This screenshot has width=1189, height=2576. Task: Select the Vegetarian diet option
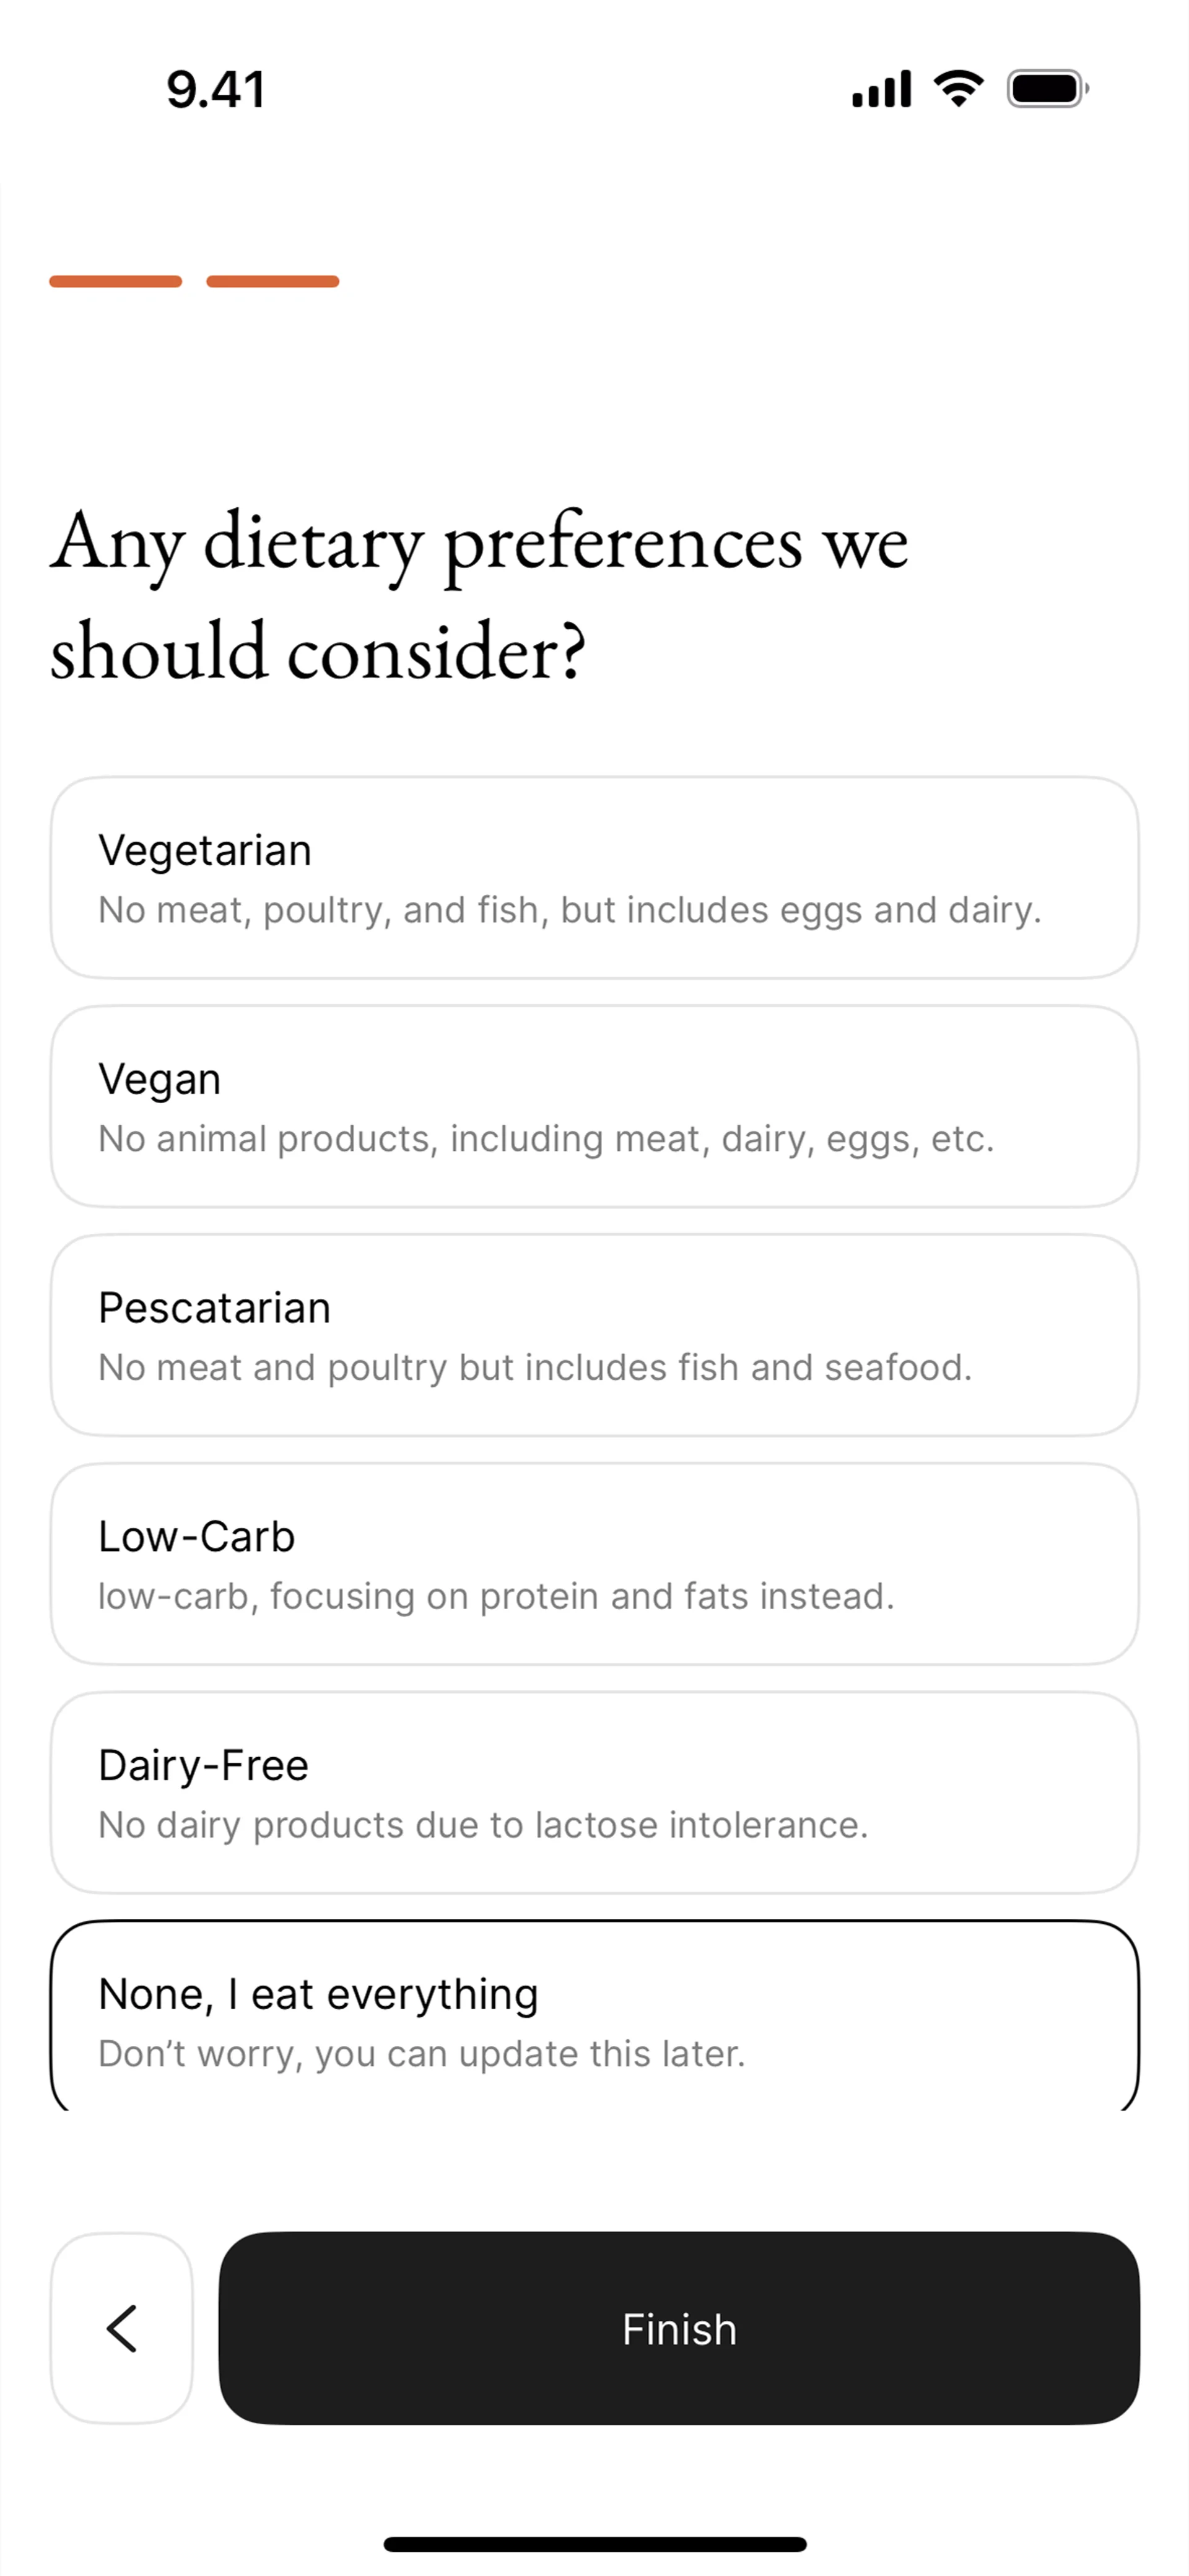[594, 877]
